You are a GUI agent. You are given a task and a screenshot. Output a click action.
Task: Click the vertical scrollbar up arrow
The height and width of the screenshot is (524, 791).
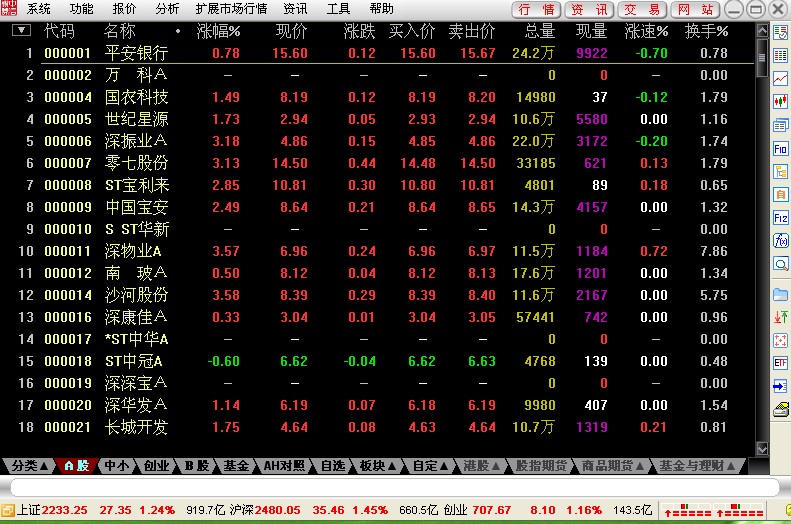762,30
